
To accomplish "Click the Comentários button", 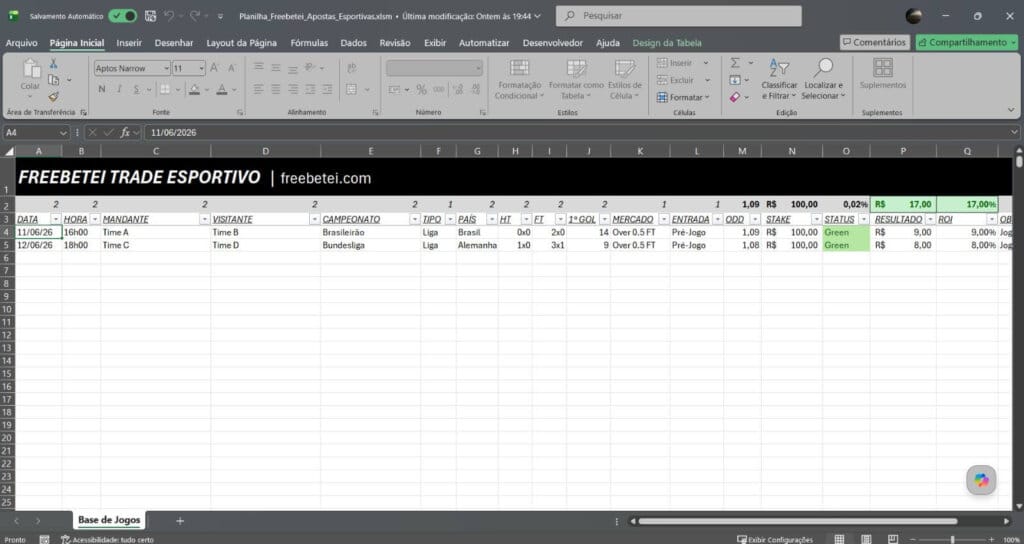I will click(874, 42).
